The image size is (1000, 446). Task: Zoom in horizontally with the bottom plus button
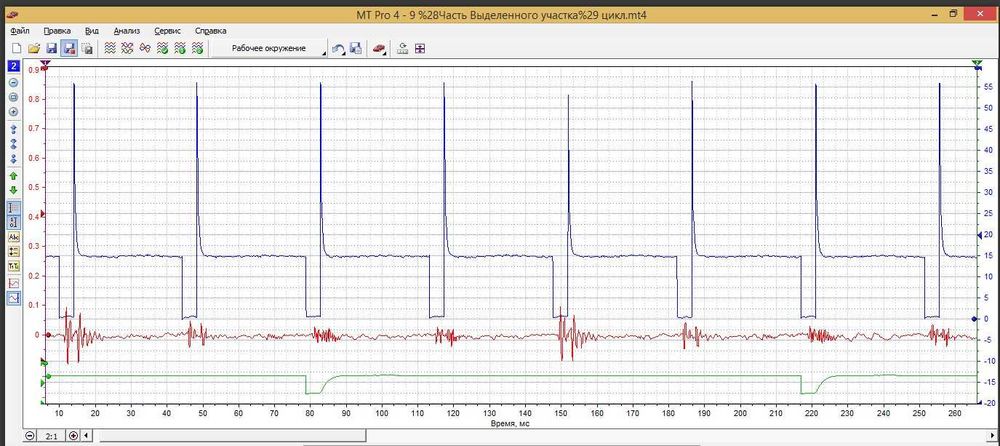point(75,436)
